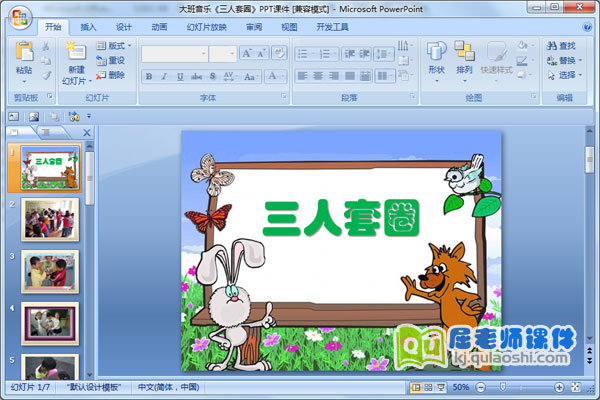Open the font size combo box
The image size is (600, 400).
click(x=223, y=54)
